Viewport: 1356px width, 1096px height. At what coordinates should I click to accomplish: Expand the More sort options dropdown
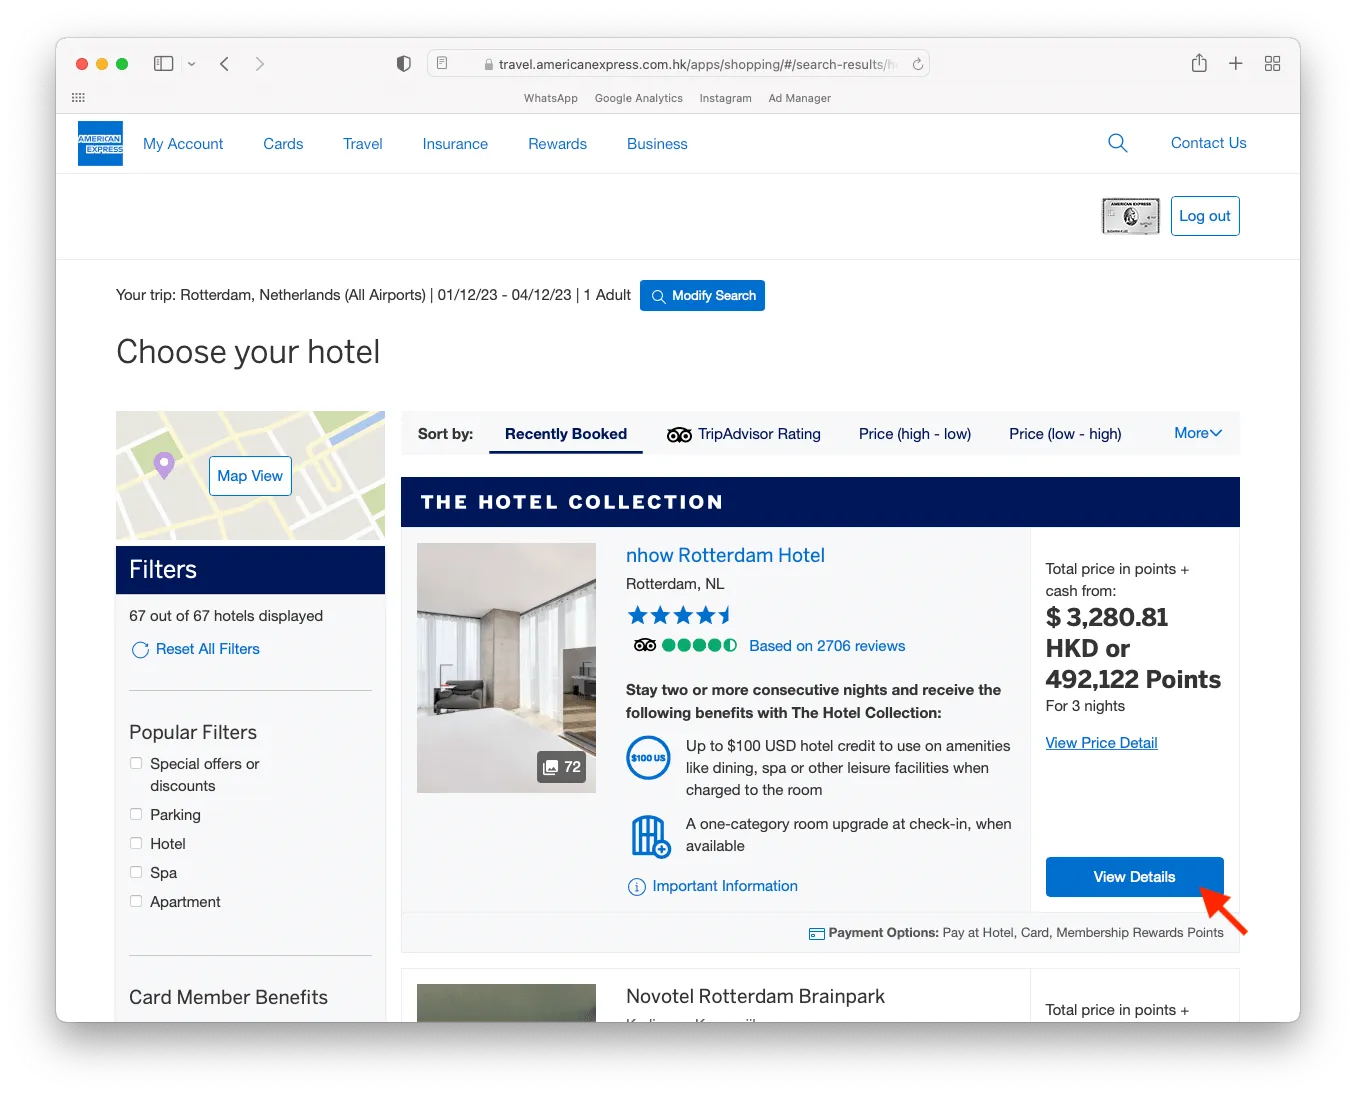(x=1198, y=433)
